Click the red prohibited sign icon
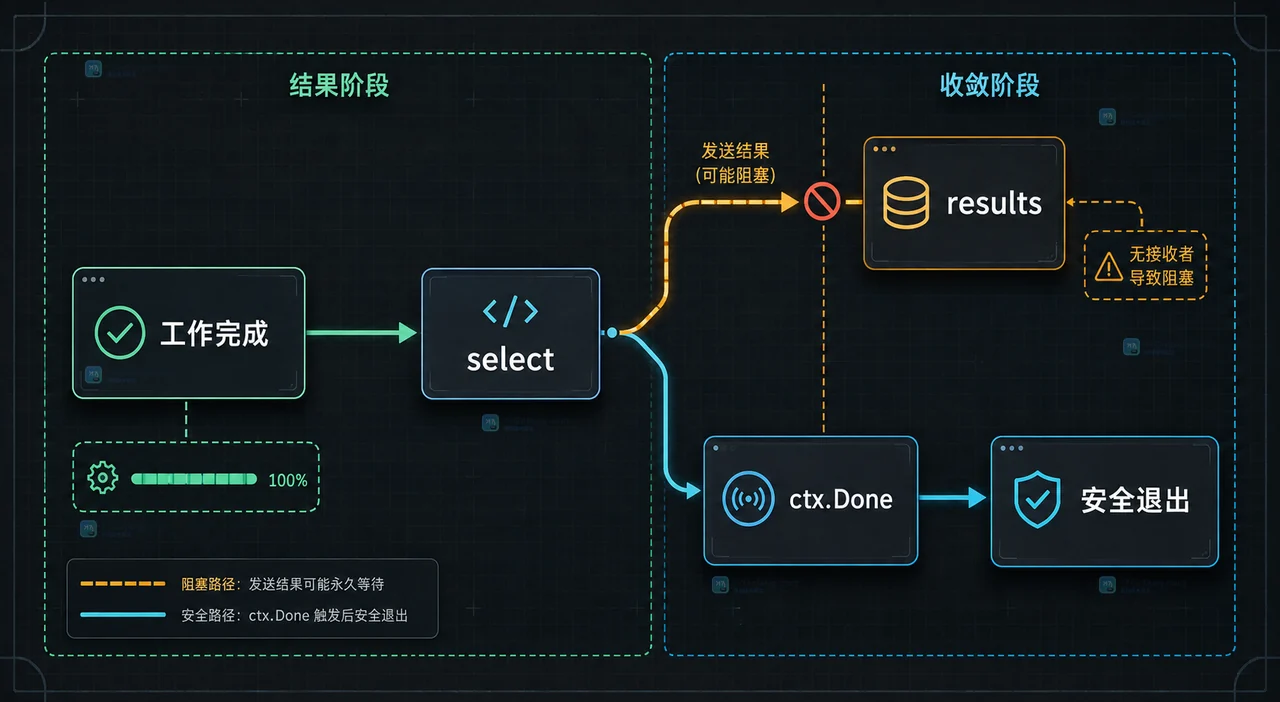The width and height of the screenshot is (1280, 702). pyautogui.click(x=822, y=203)
